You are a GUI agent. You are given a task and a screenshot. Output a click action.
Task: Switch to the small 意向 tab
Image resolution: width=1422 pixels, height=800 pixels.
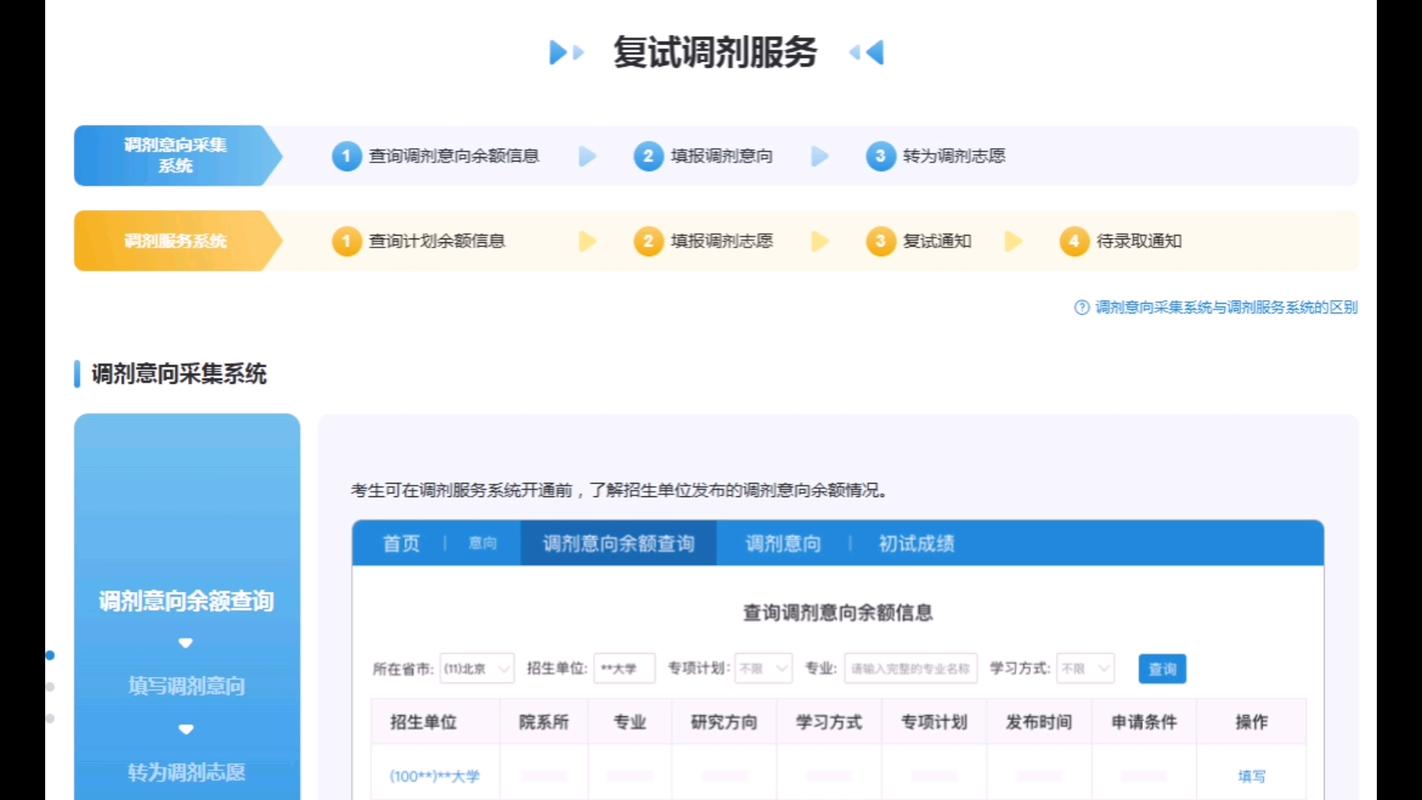click(x=483, y=544)
